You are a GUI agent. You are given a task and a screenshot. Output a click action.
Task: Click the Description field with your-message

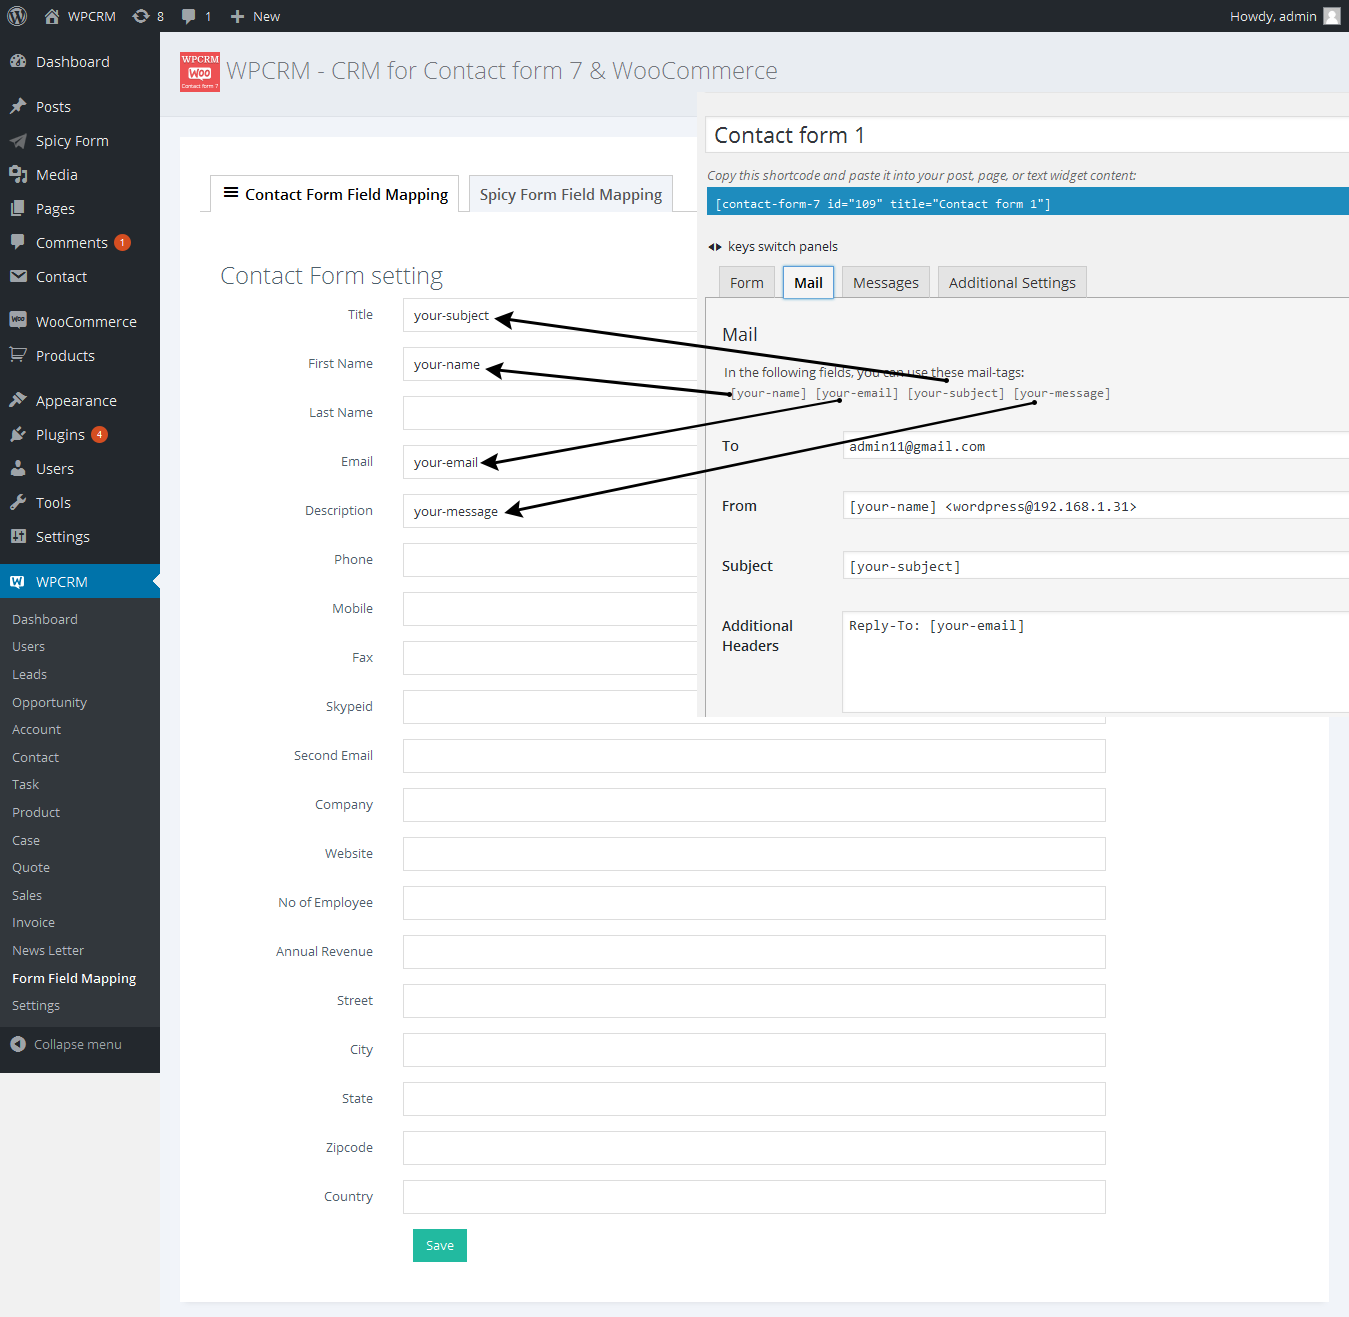[551, 511]
